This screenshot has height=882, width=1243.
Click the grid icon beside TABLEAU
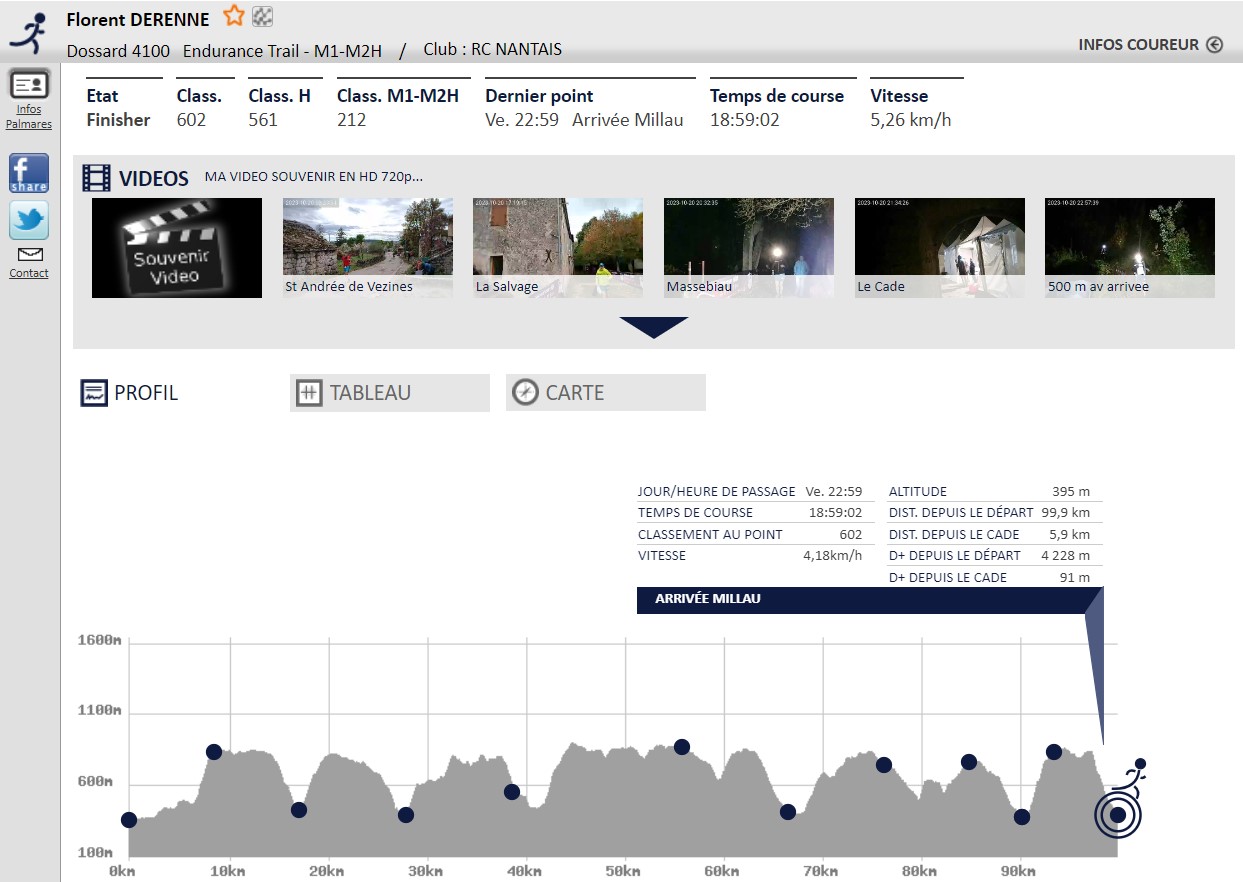[308, 392]
